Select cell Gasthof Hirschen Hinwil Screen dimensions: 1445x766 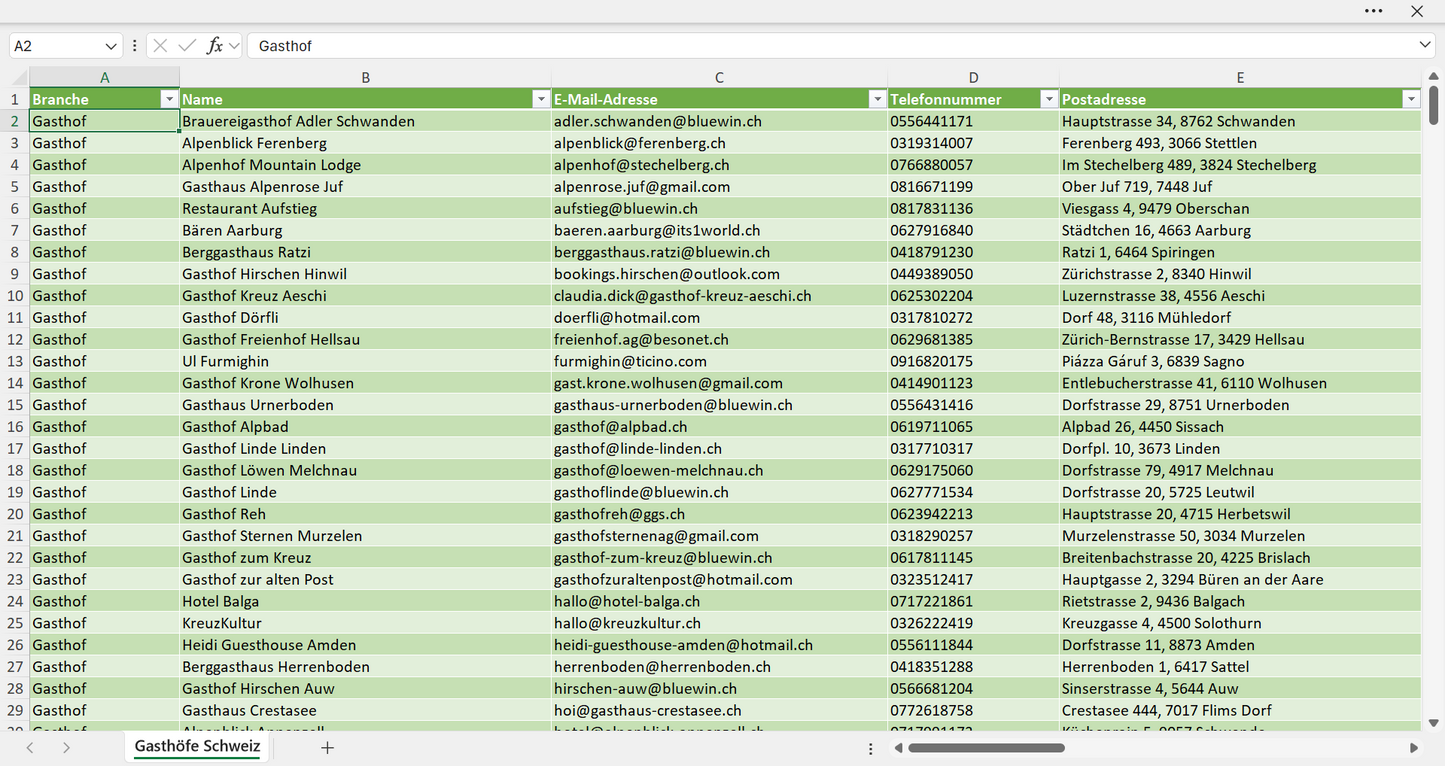365,274
